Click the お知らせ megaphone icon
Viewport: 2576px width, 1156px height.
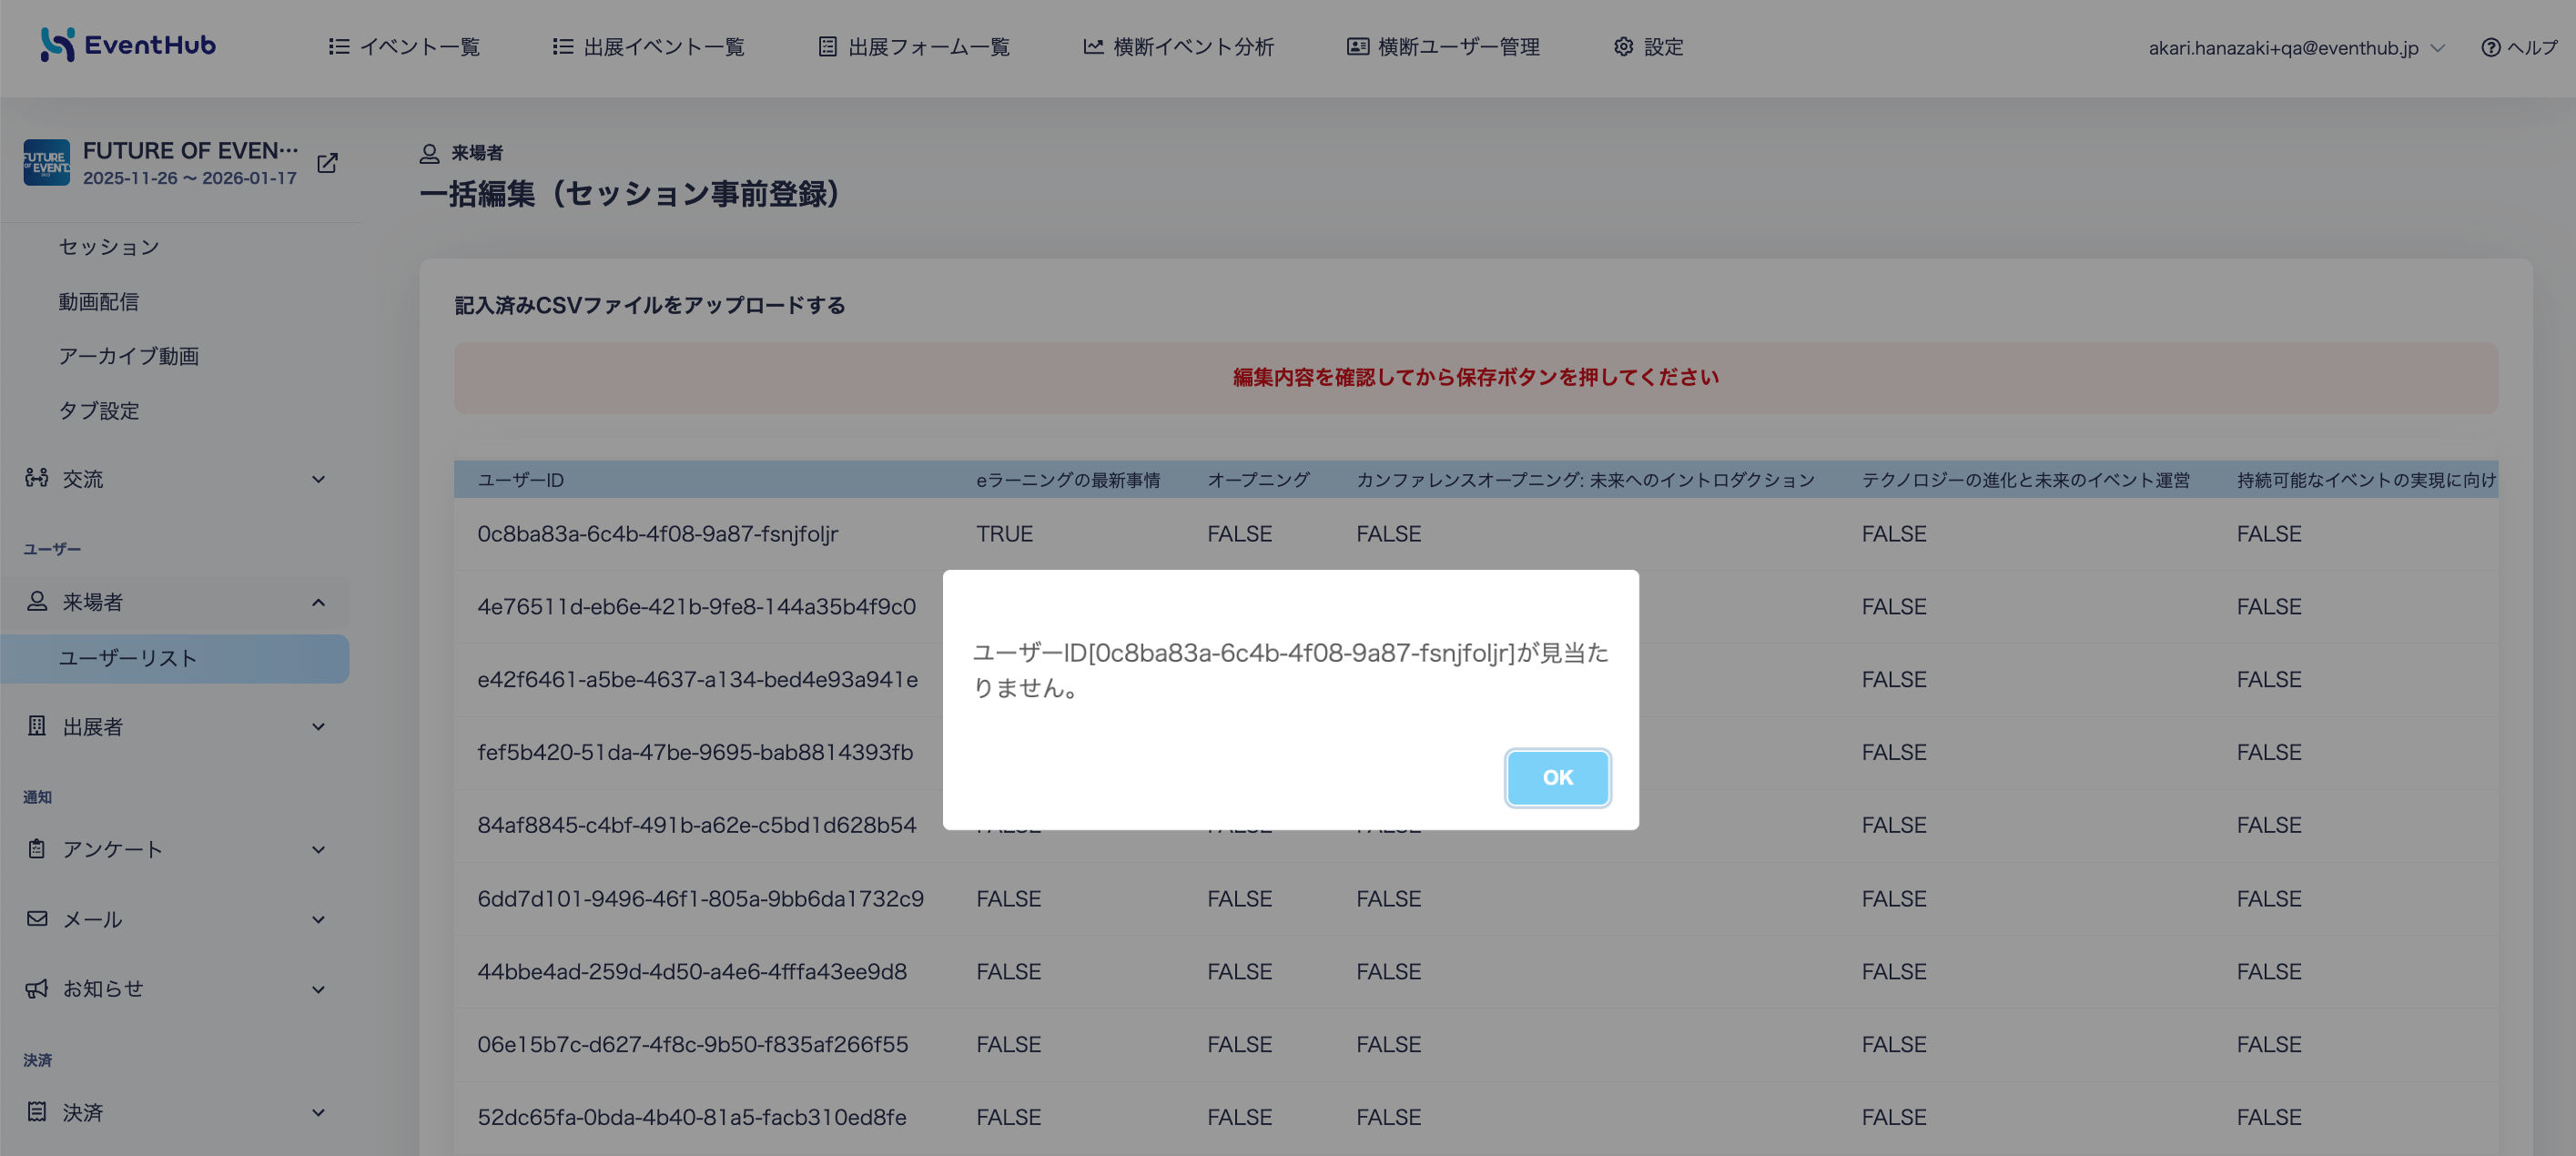tap(37, 988)
